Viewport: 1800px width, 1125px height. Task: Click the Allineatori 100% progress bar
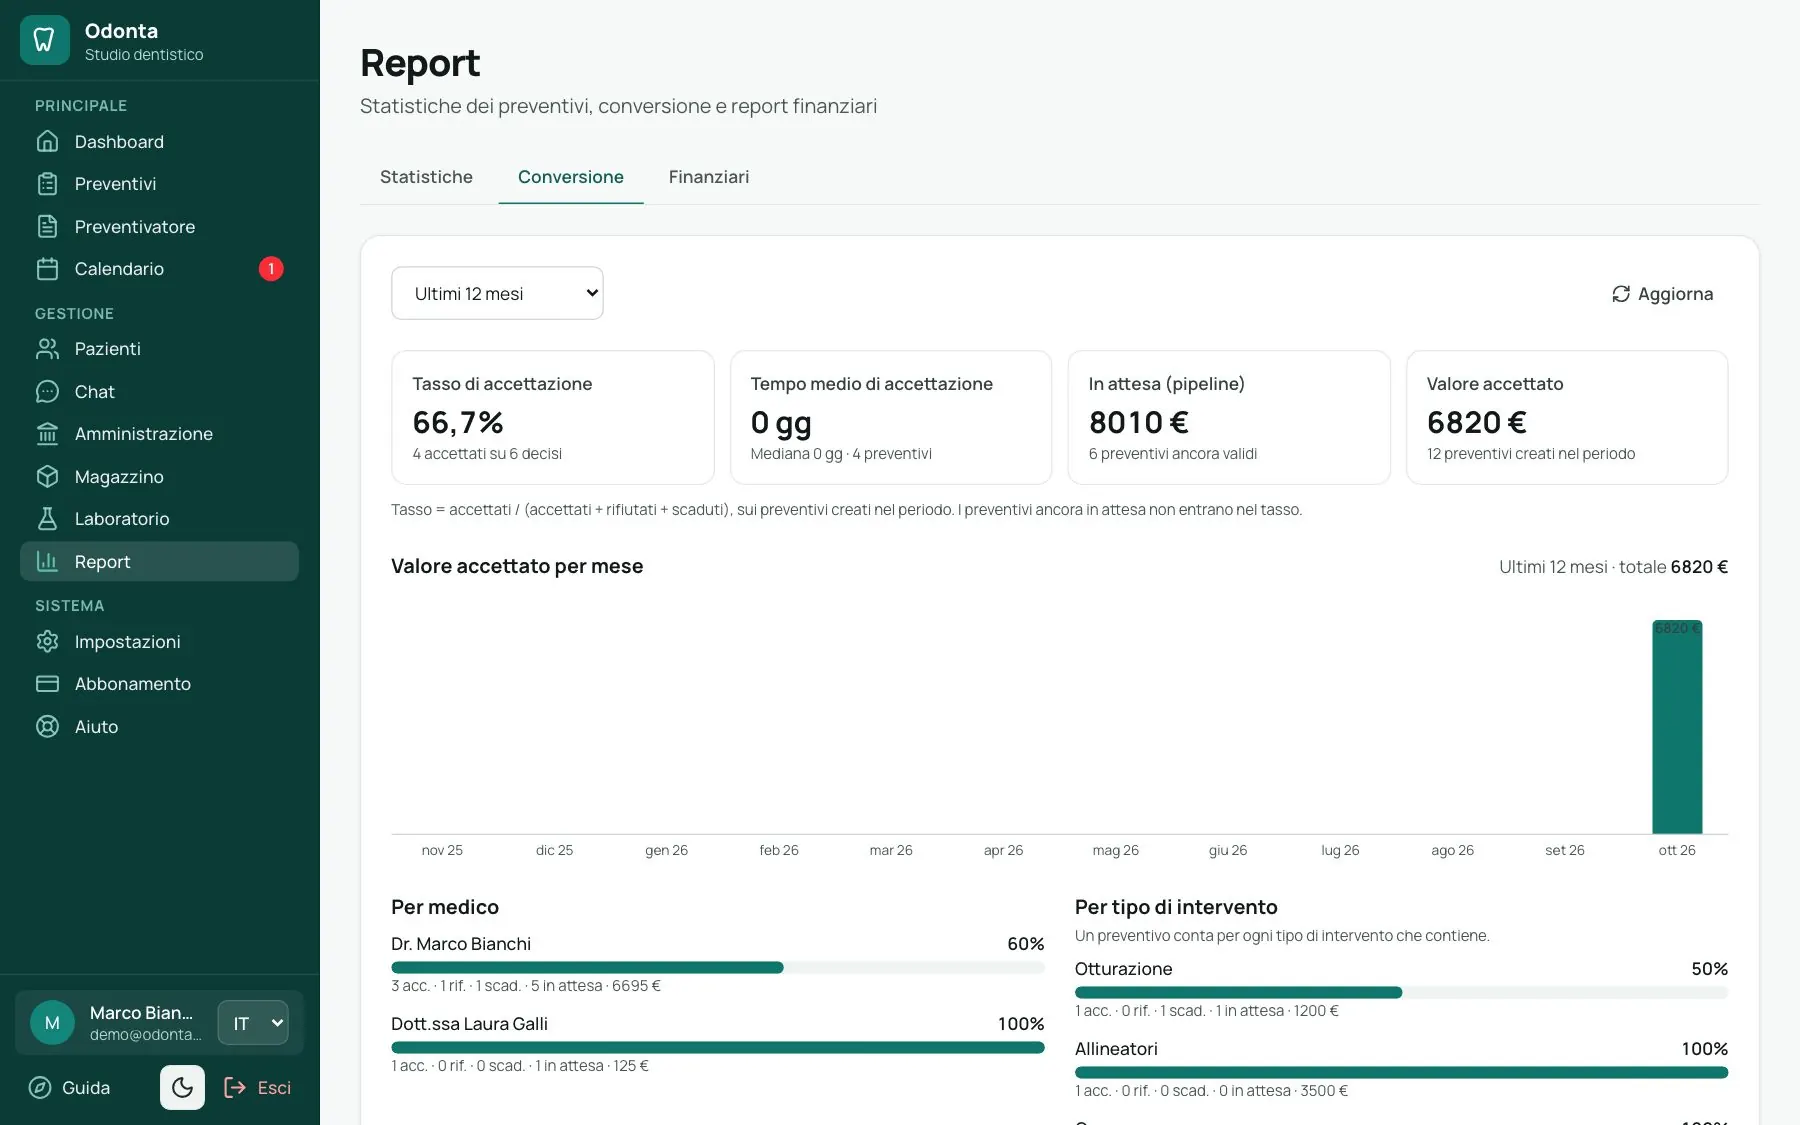point(1401,1073)
